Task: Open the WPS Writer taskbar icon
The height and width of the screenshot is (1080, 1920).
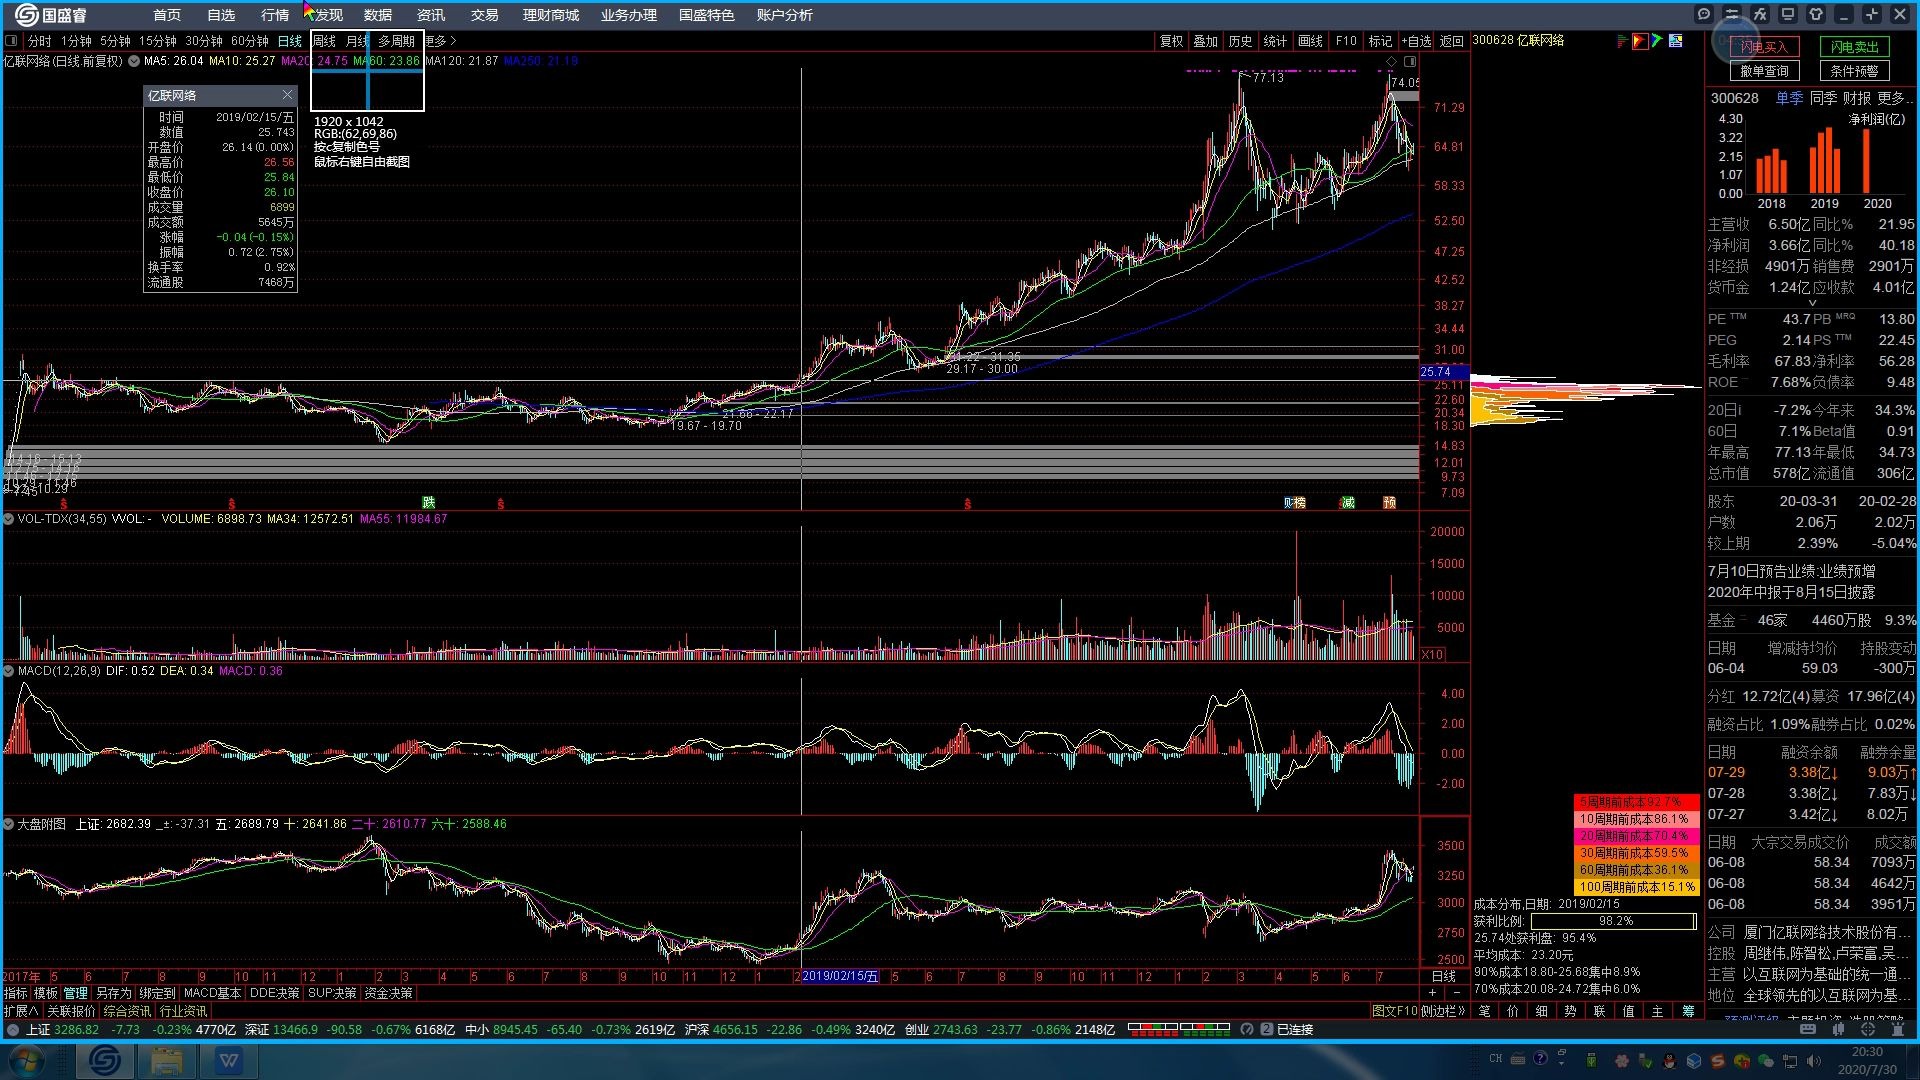Action: tap(230, 1060)
